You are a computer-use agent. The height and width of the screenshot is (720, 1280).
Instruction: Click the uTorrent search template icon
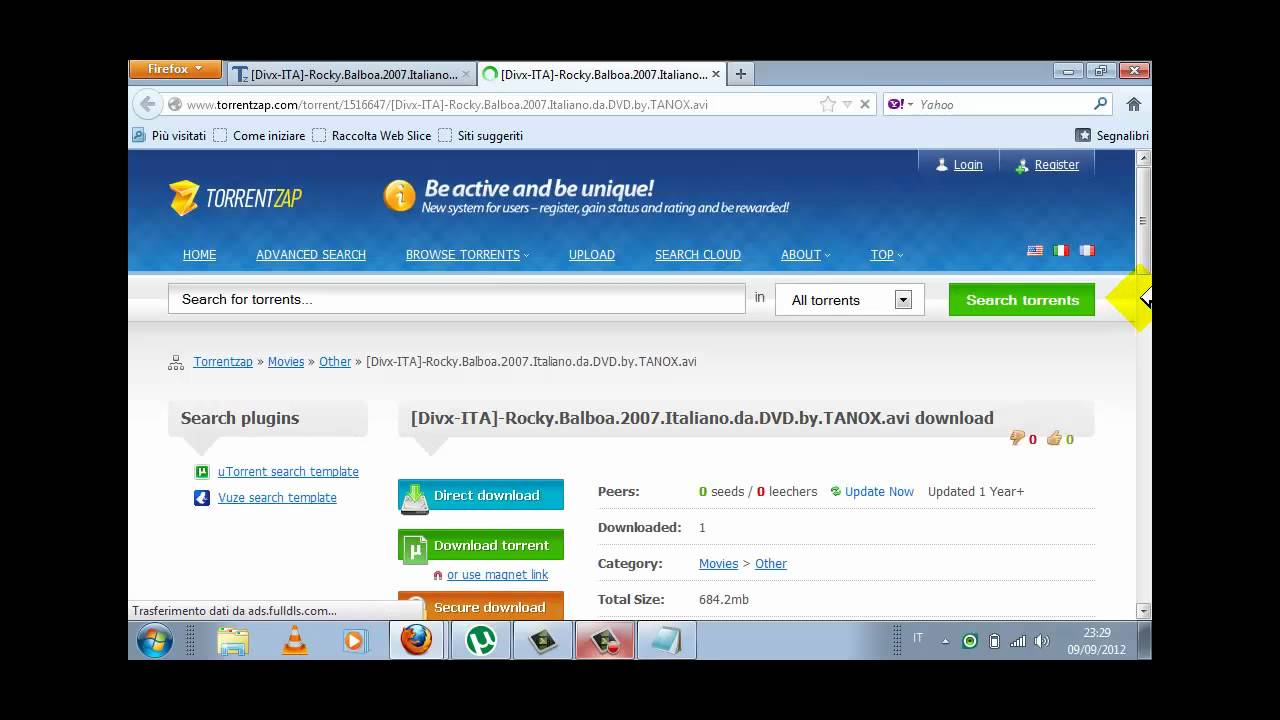[x=202, y=472]
